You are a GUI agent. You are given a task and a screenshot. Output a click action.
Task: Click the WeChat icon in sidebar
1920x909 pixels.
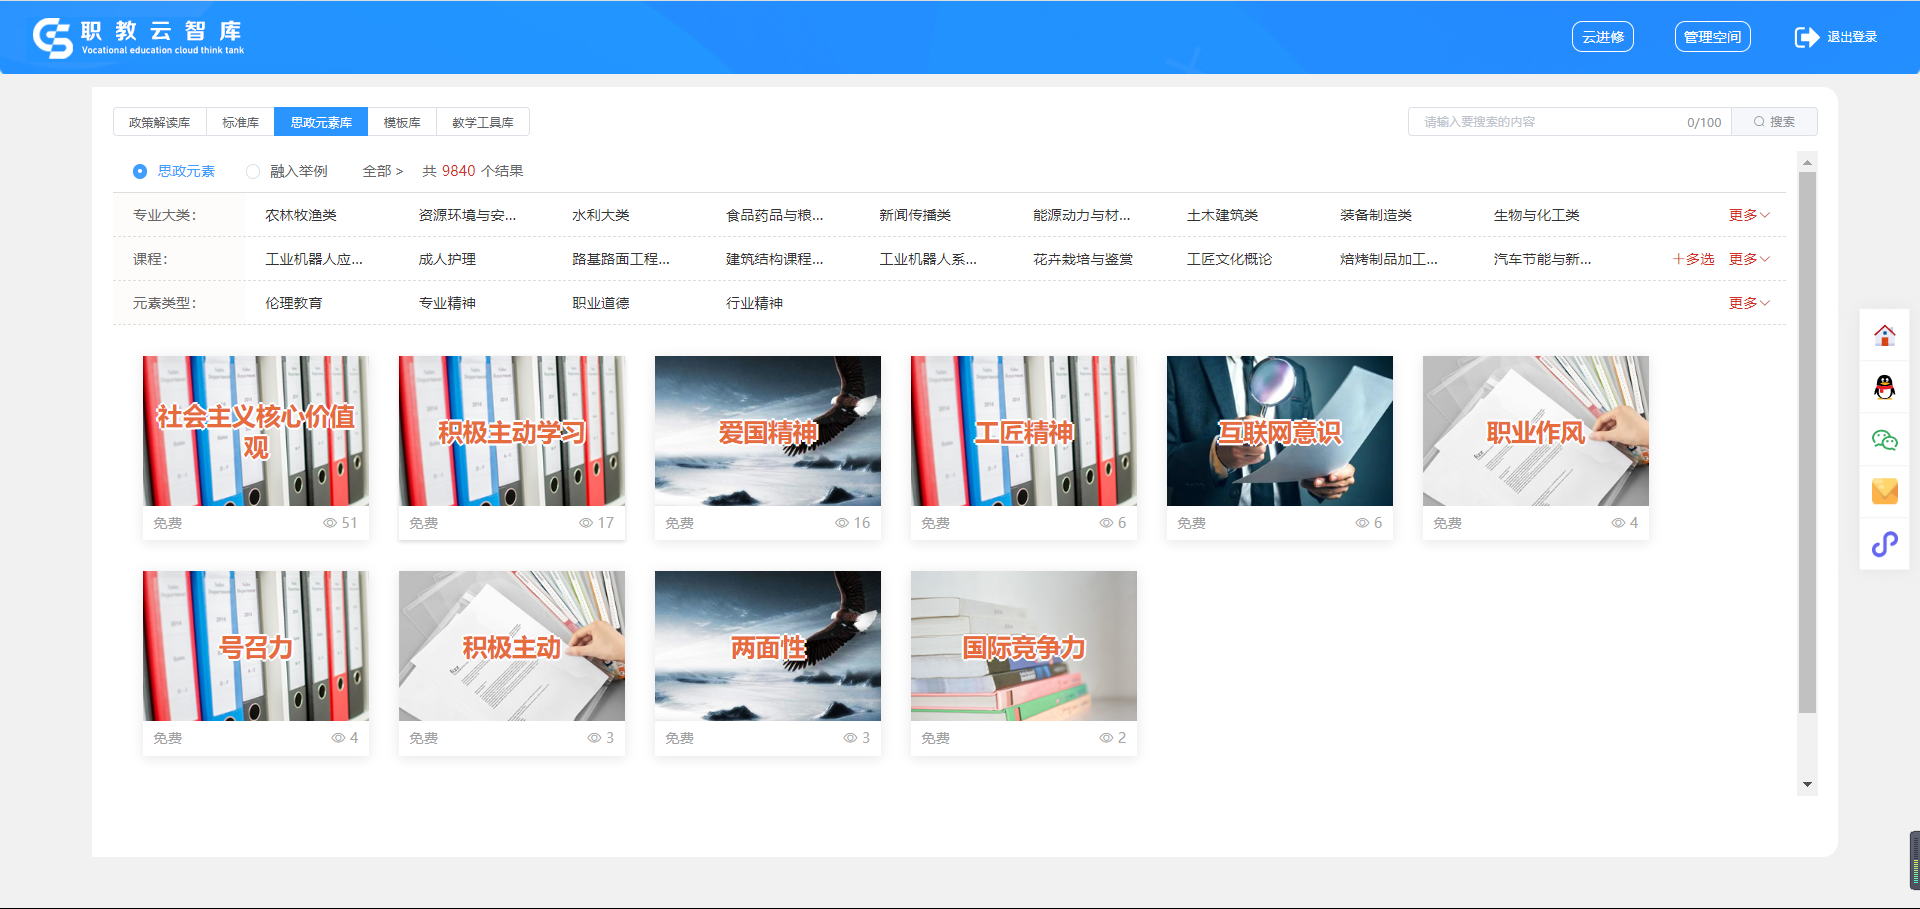pyautogui.click(x=1884, y=440)
